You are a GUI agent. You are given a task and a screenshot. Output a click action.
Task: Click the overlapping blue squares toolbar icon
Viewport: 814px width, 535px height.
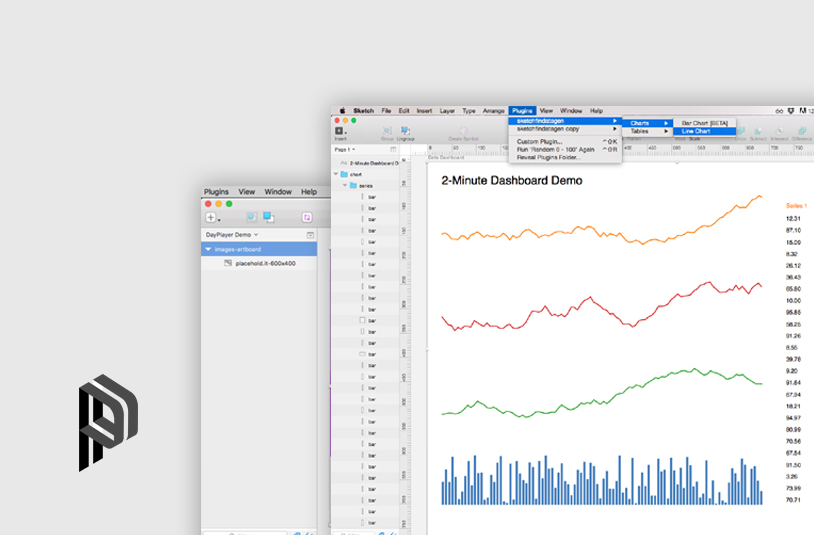coord(268,217)
